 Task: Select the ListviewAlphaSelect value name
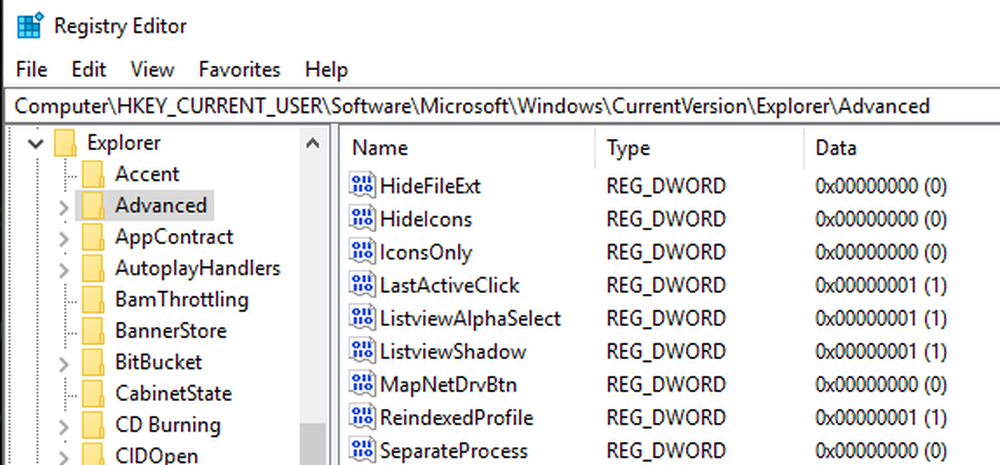471,318
